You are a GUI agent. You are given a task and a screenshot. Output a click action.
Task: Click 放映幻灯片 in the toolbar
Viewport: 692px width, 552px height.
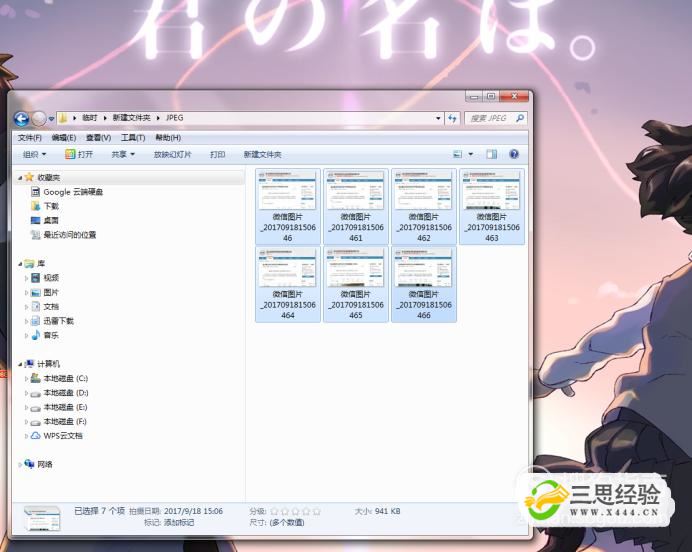pos(173,154)
